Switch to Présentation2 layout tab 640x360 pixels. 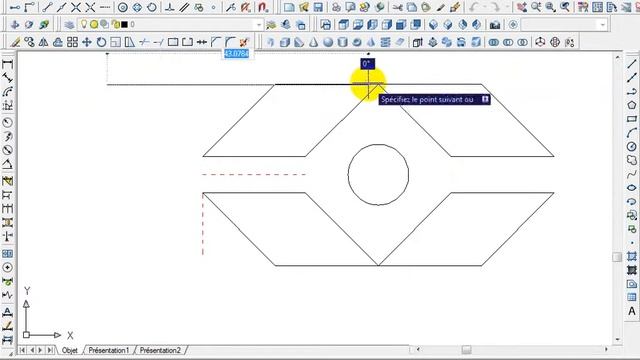(x=160, y=350)
